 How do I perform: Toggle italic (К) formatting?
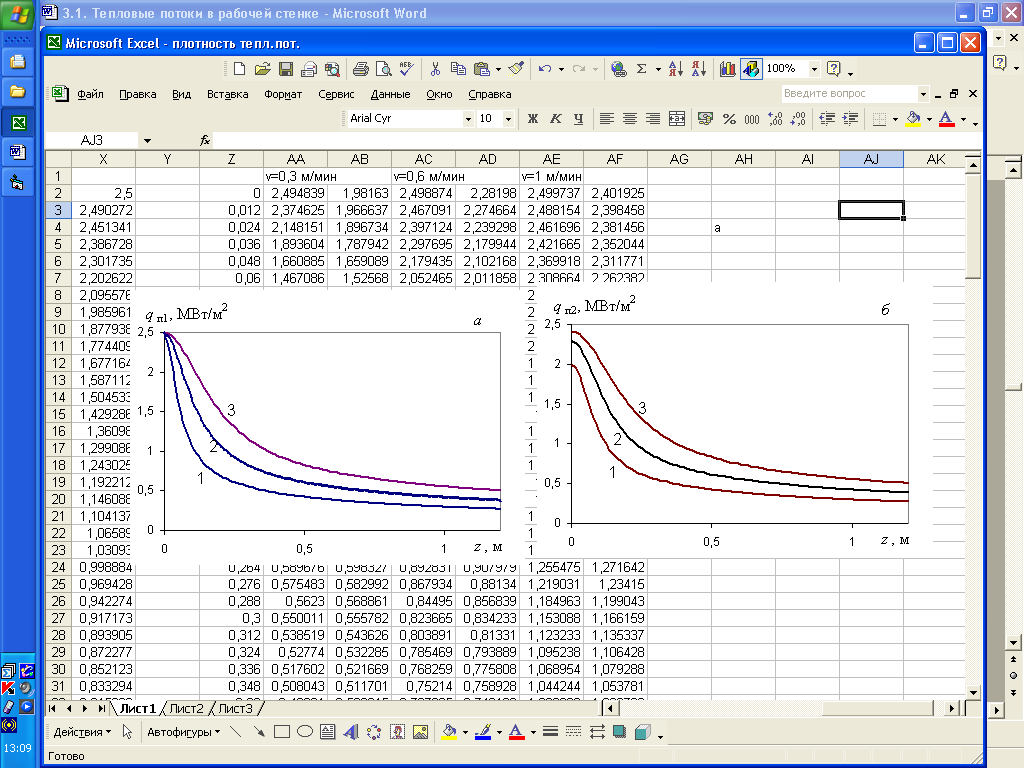pyautogui.click(x=556, y=118)
